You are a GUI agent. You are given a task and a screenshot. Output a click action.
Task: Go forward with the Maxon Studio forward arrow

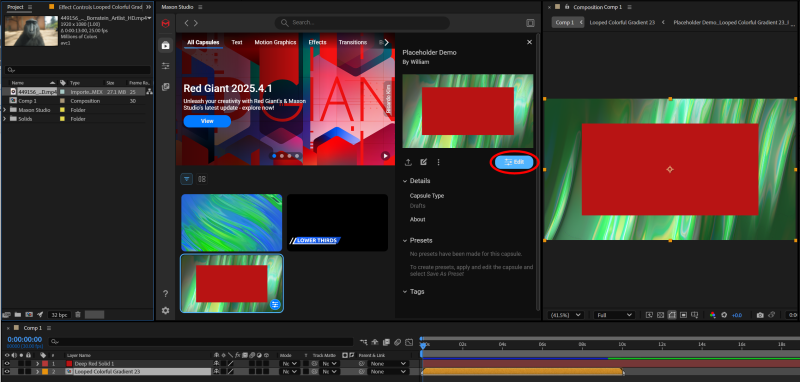tap(196, 23)
